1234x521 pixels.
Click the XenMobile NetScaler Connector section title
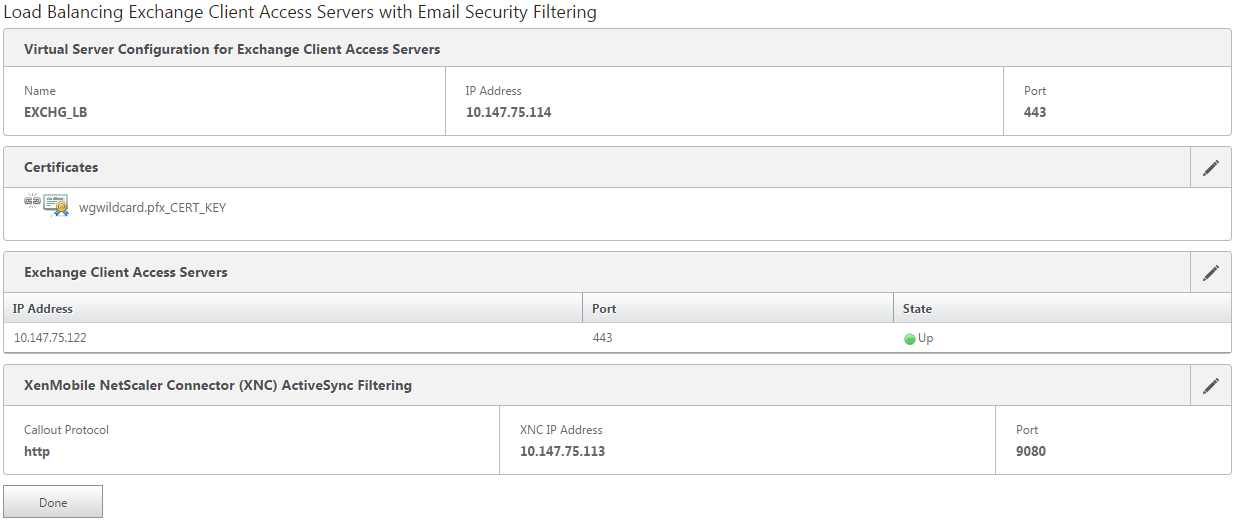218,385
